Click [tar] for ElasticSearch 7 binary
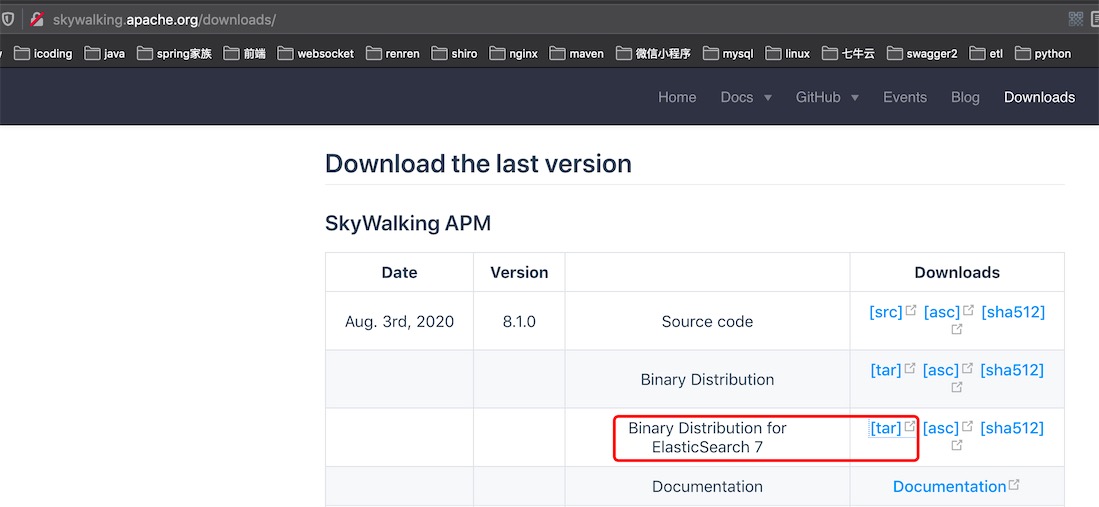The width and height of the screenshot is (1099, 507). (885, 428)
